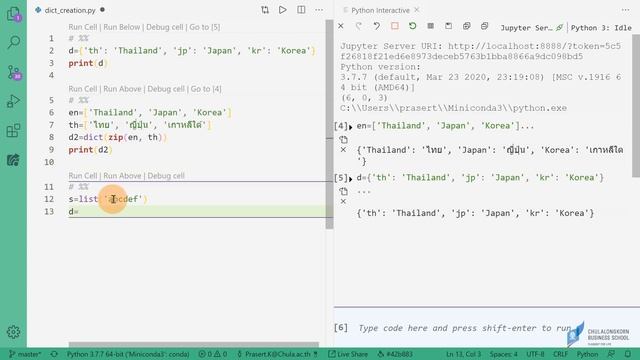This screenshot has width=640, height=360.
Task: Click the Redo icon in interactive toolbar
Action: (358, 26)
